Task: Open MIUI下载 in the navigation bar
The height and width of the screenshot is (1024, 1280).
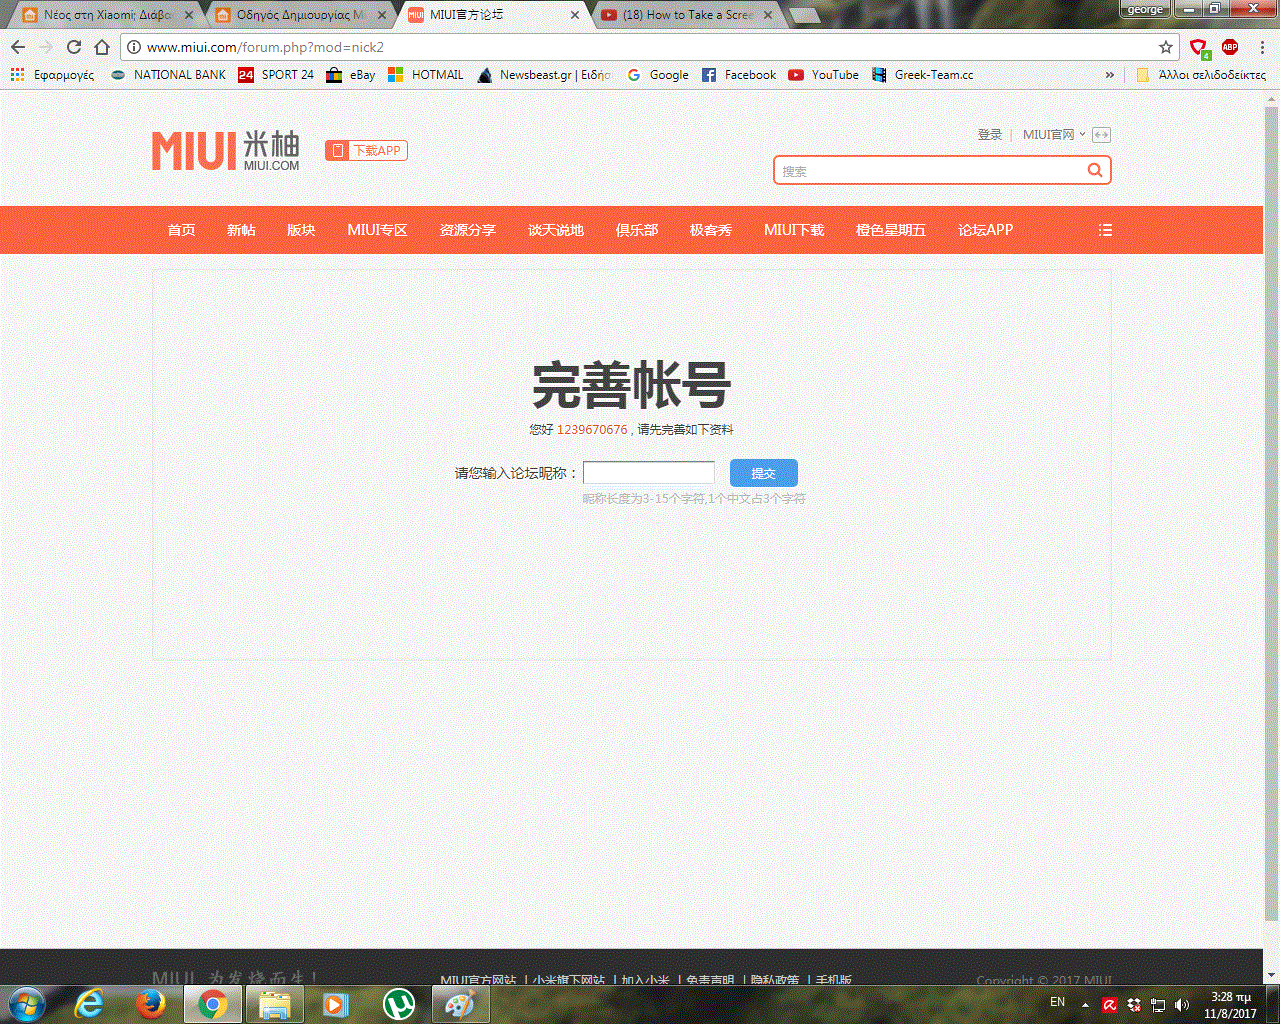Action: tap(794, 230)
